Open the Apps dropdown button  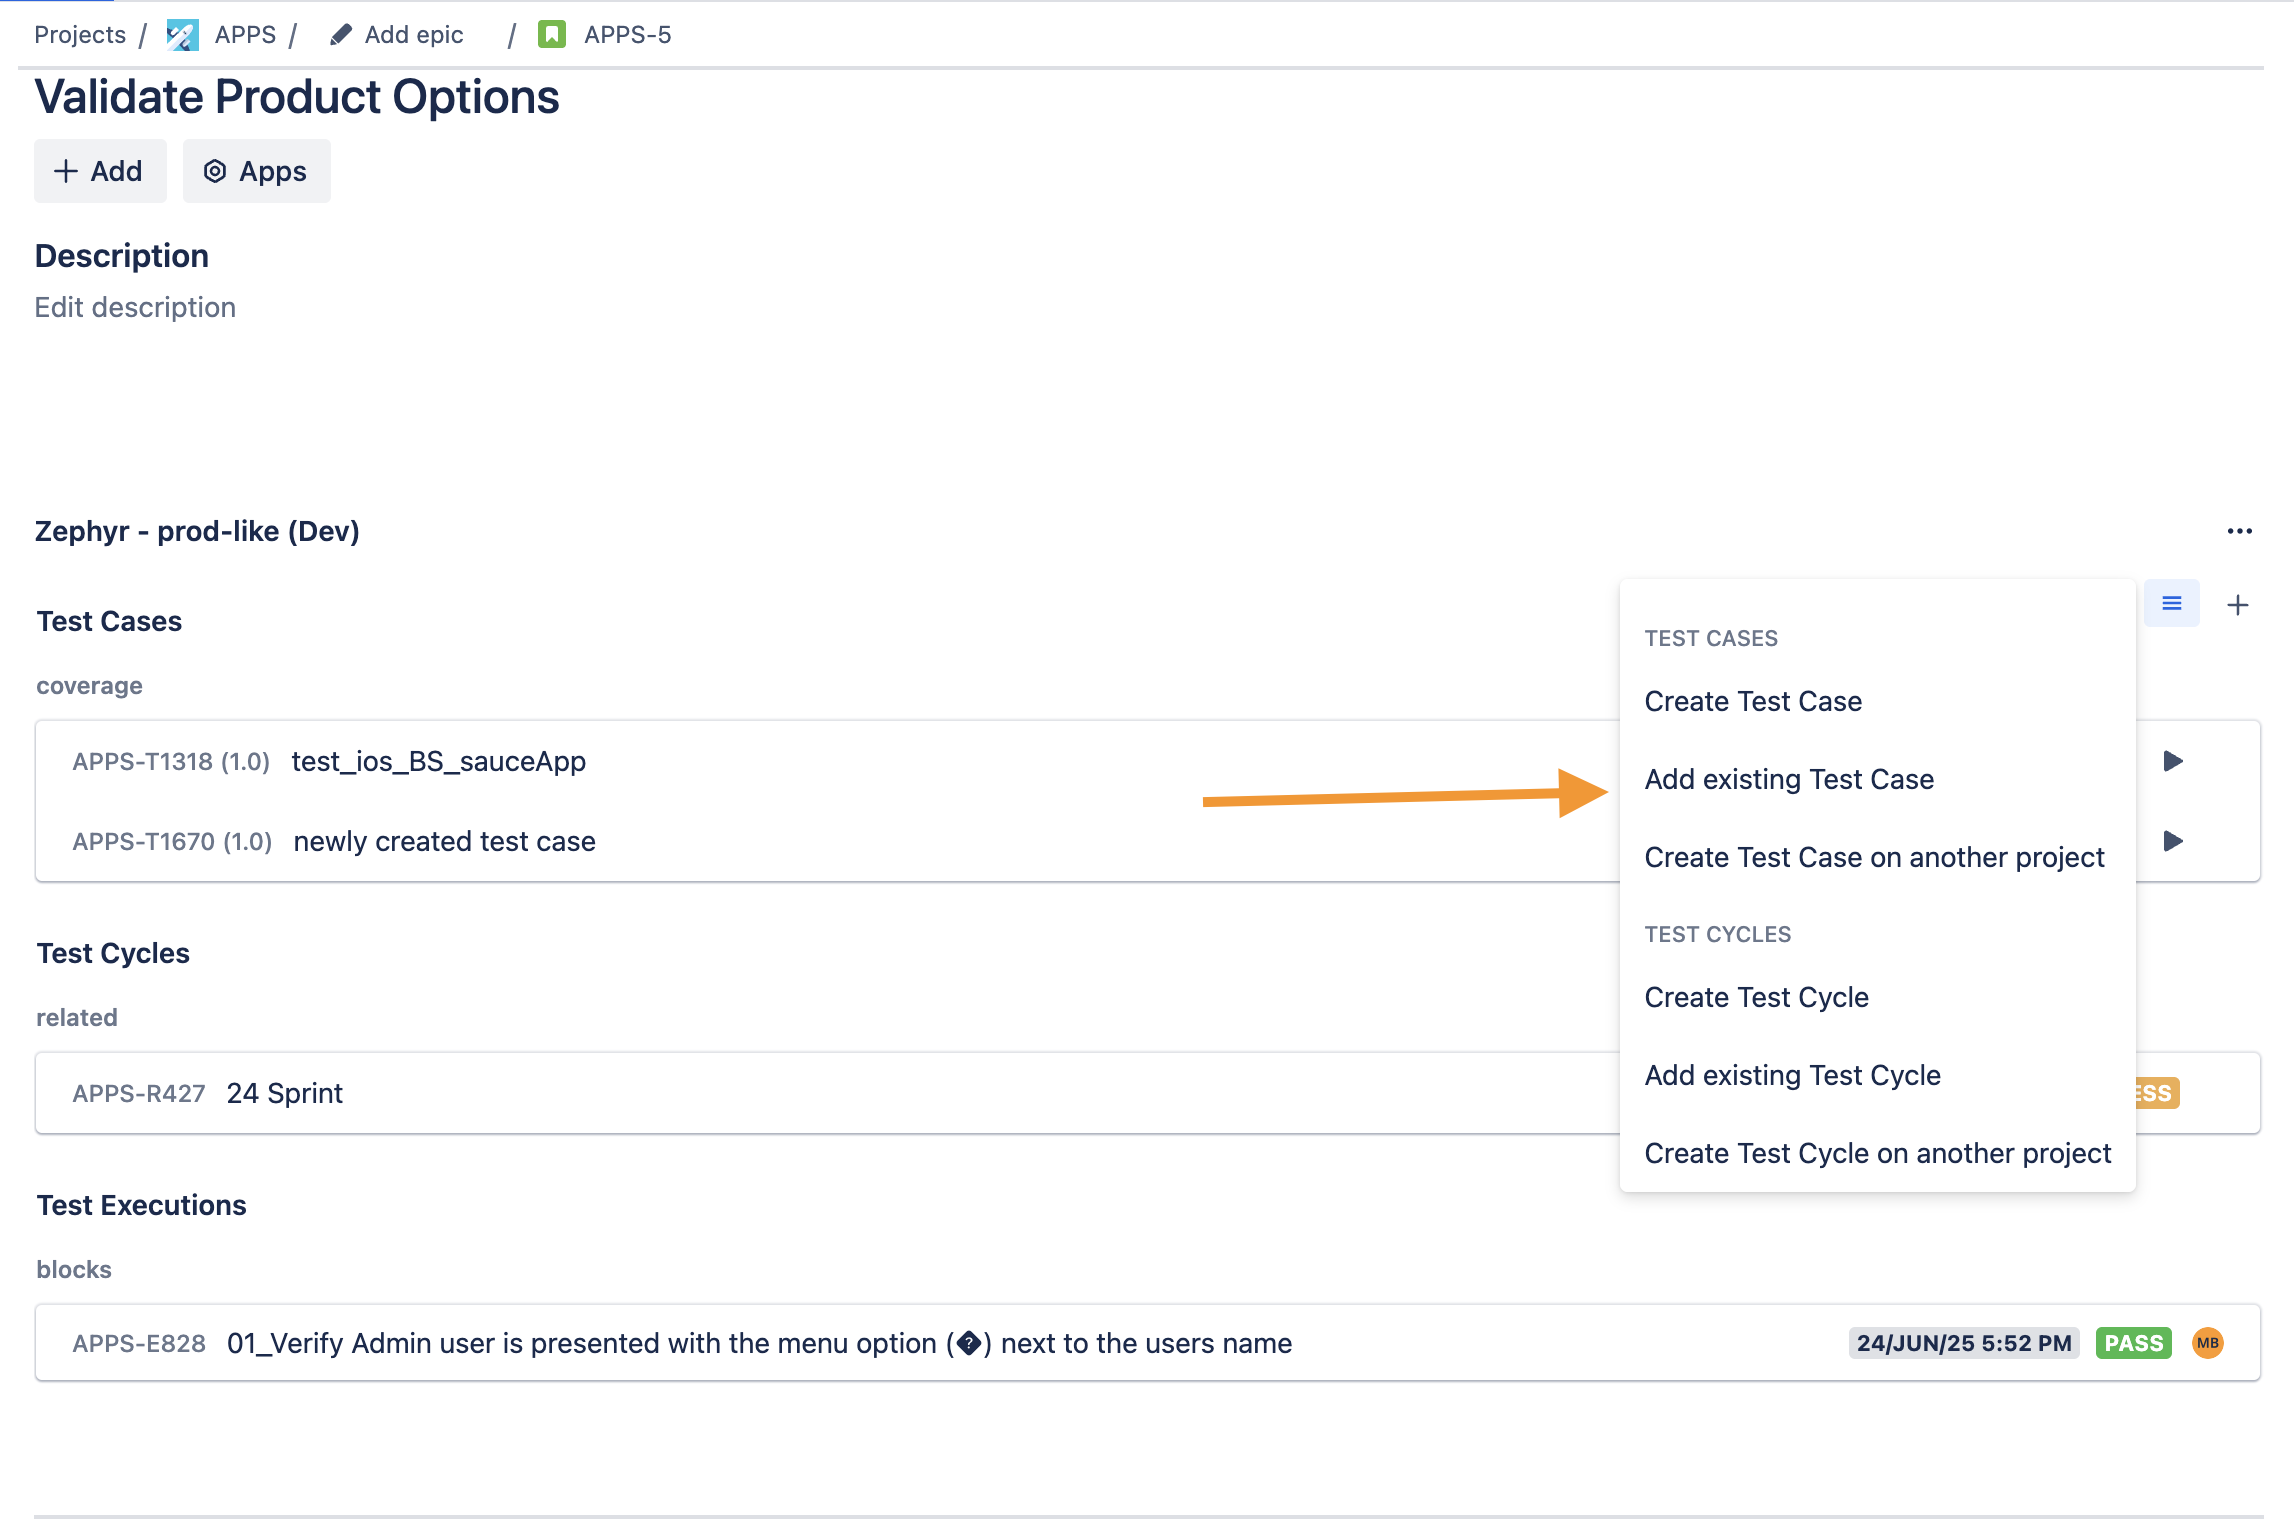coord(256,171)
